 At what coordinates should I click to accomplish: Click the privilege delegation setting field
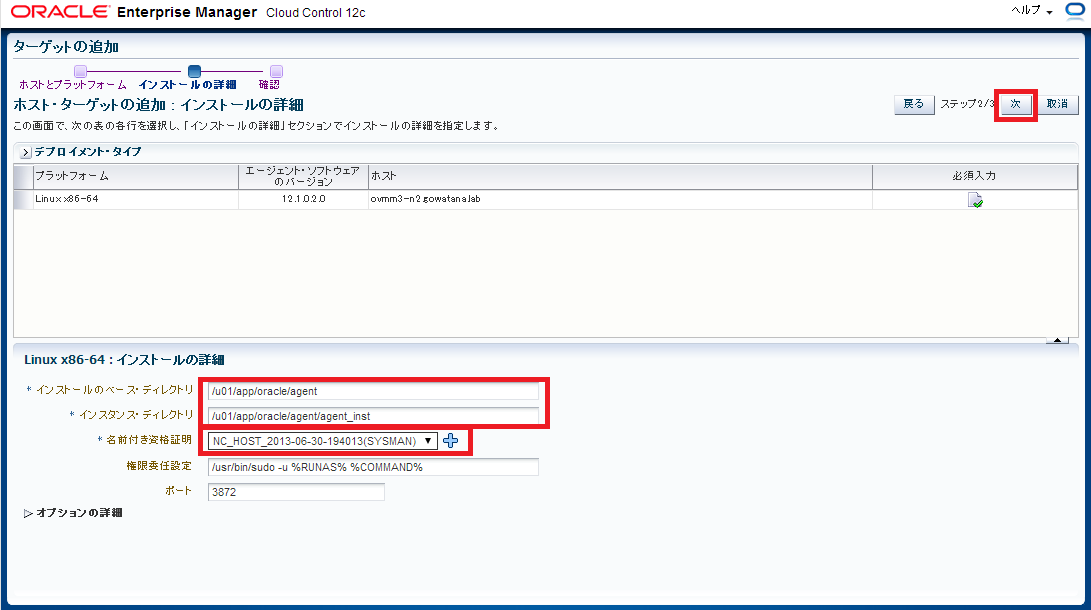pyautogui.click(x=373, y=467)
